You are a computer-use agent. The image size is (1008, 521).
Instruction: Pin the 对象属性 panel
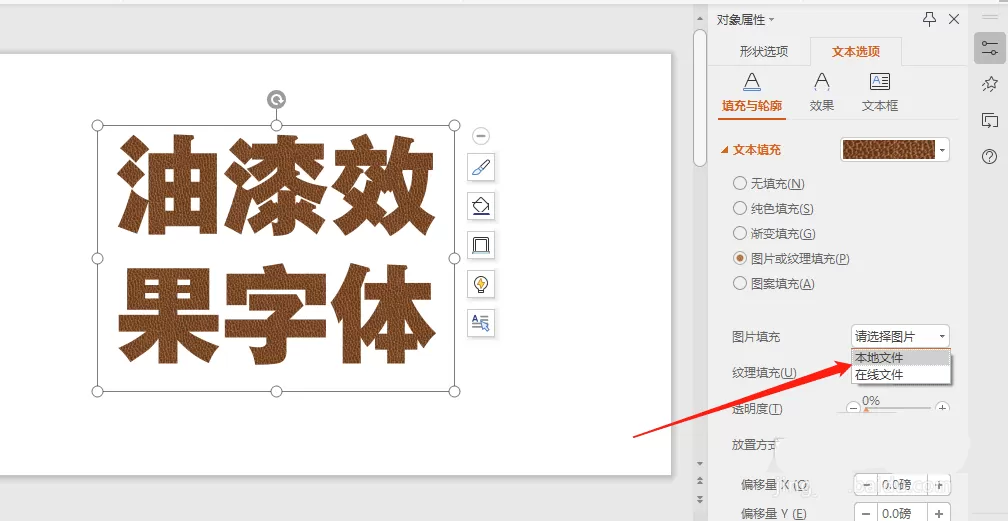pyautogui.click(x=929, y=19)
